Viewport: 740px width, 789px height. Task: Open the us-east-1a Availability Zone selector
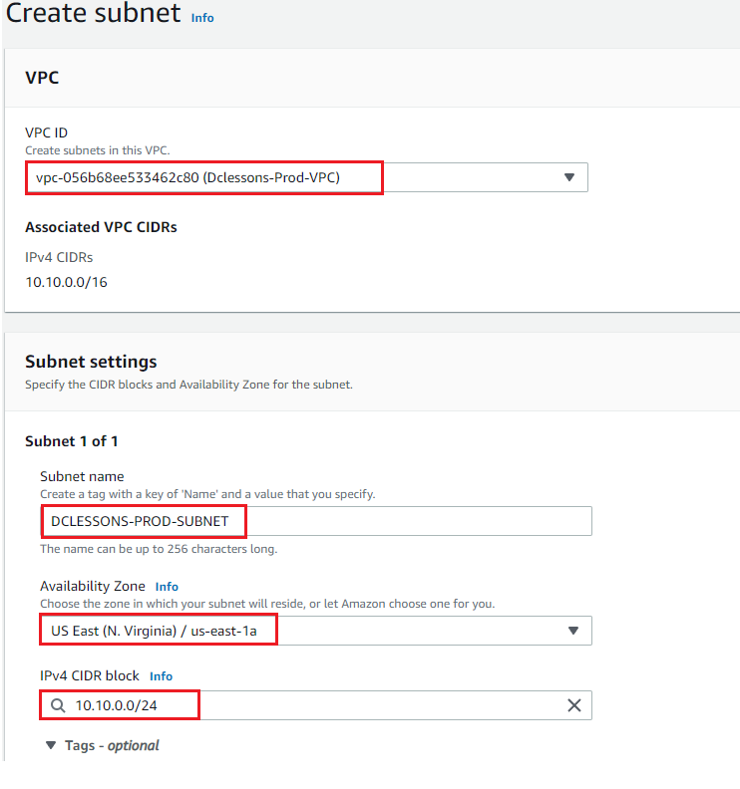click(316, 630)
